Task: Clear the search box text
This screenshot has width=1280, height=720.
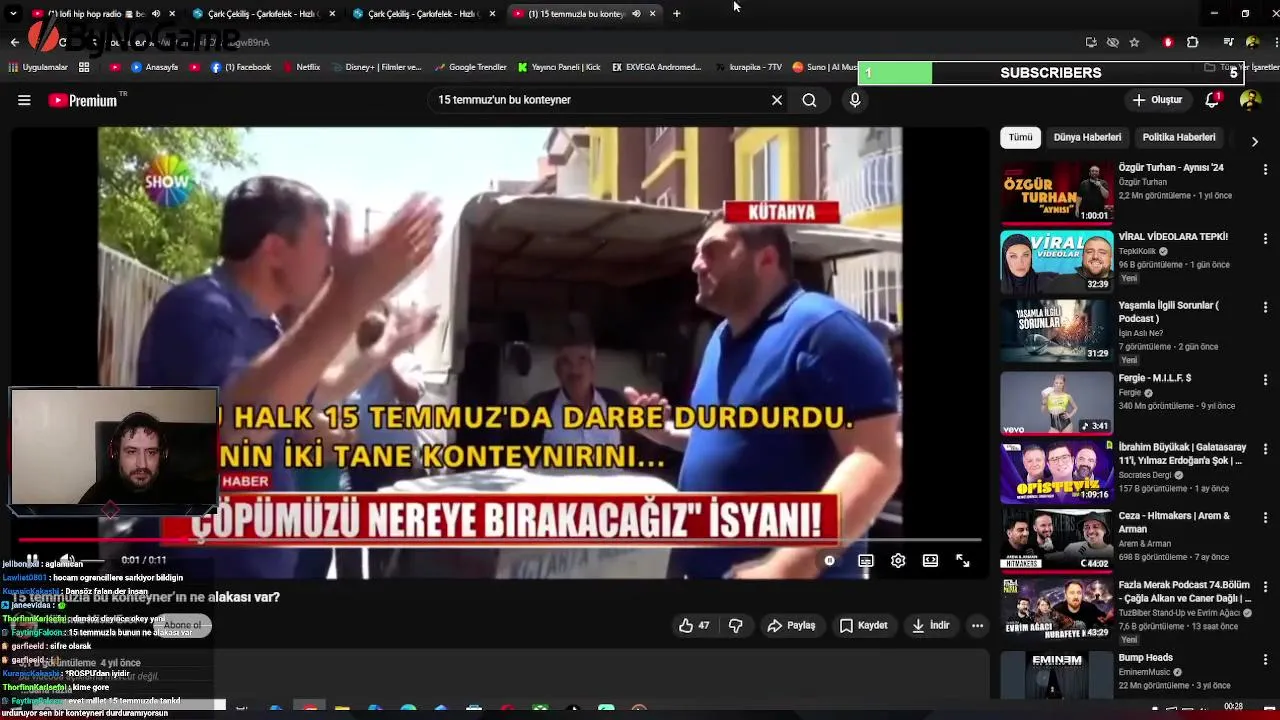Action: [x=776, y=100]
